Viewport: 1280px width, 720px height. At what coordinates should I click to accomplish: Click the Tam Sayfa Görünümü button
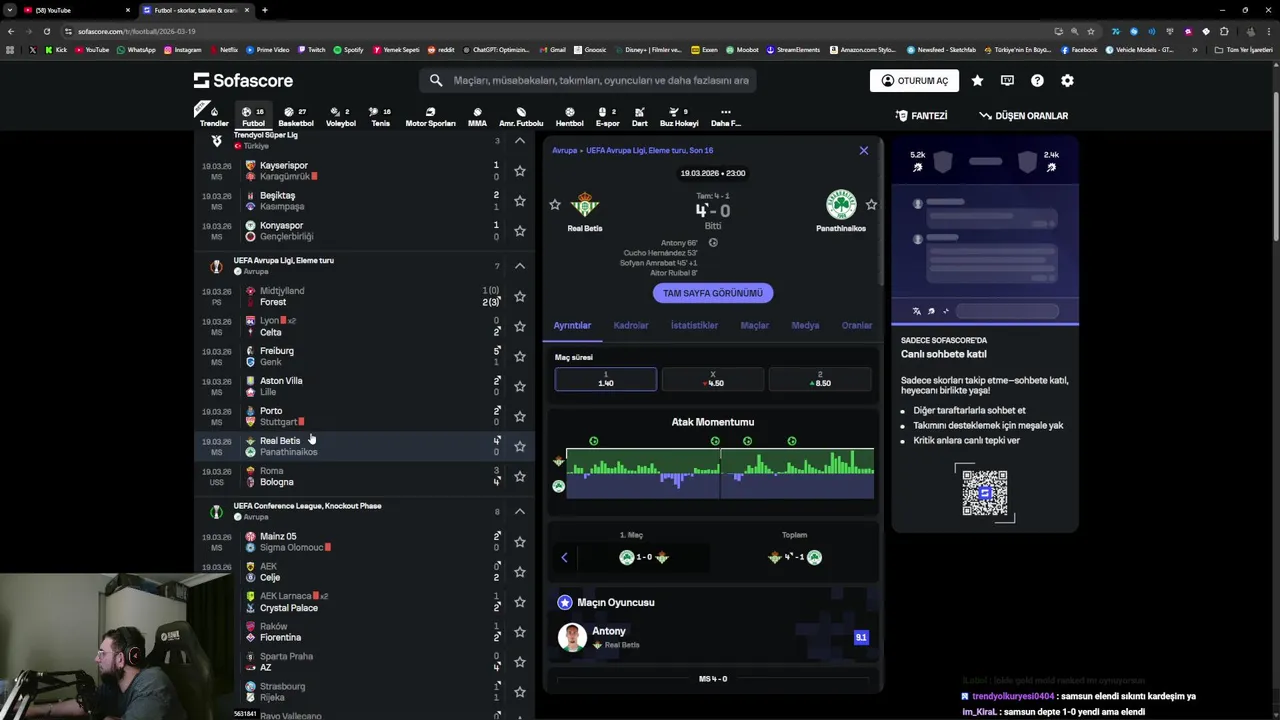713,293
